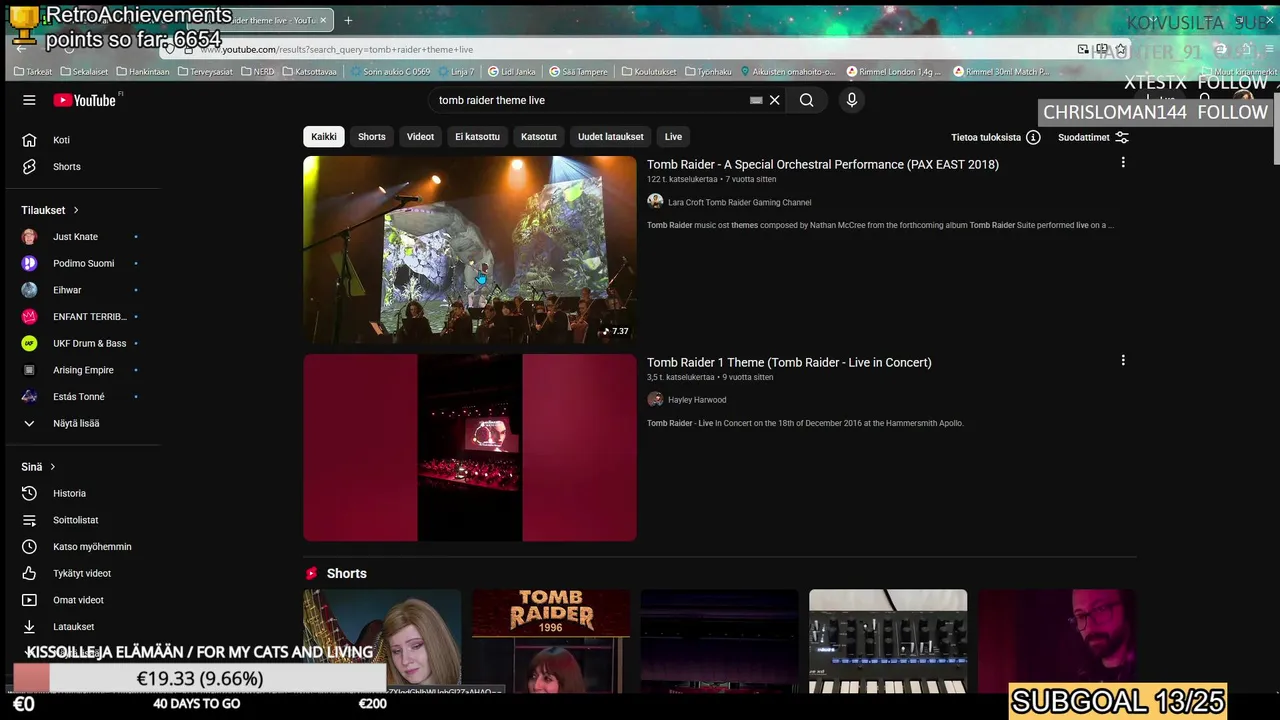Click the YouTube logo

[85, 100]
